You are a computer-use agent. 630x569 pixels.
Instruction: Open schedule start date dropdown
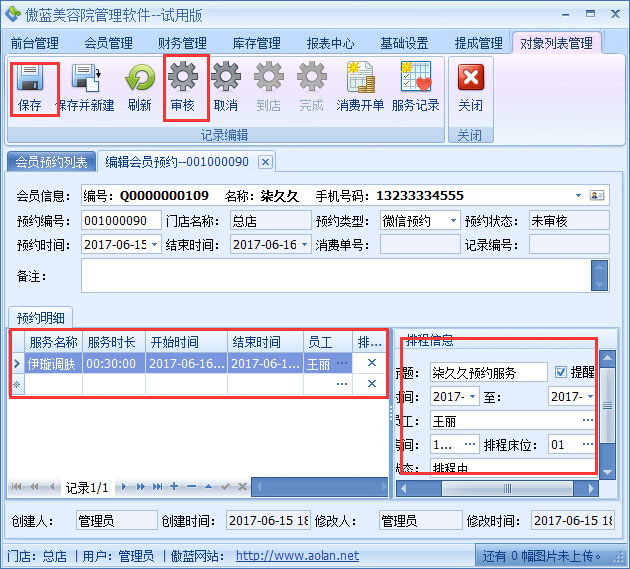472,397
